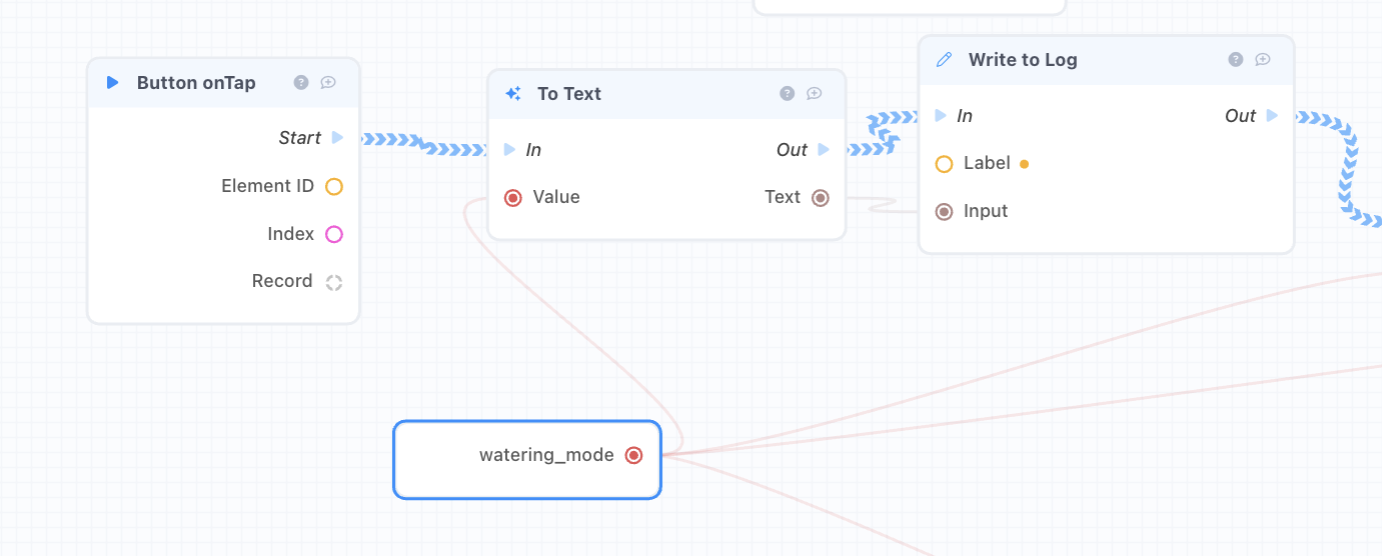Select the Text output port on To Text
This screenshot has width=1382, height=556.
coord(821,198)
